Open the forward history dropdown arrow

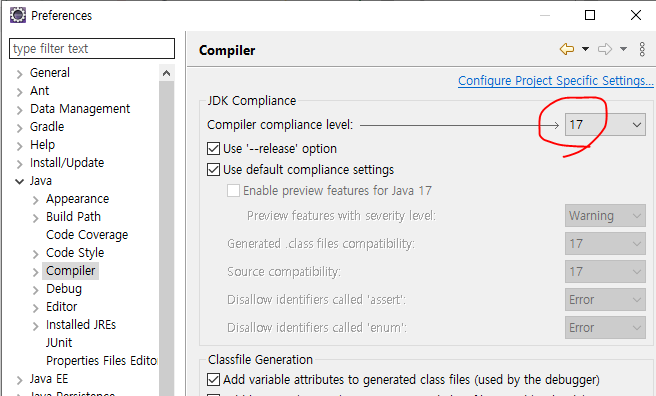623,49
